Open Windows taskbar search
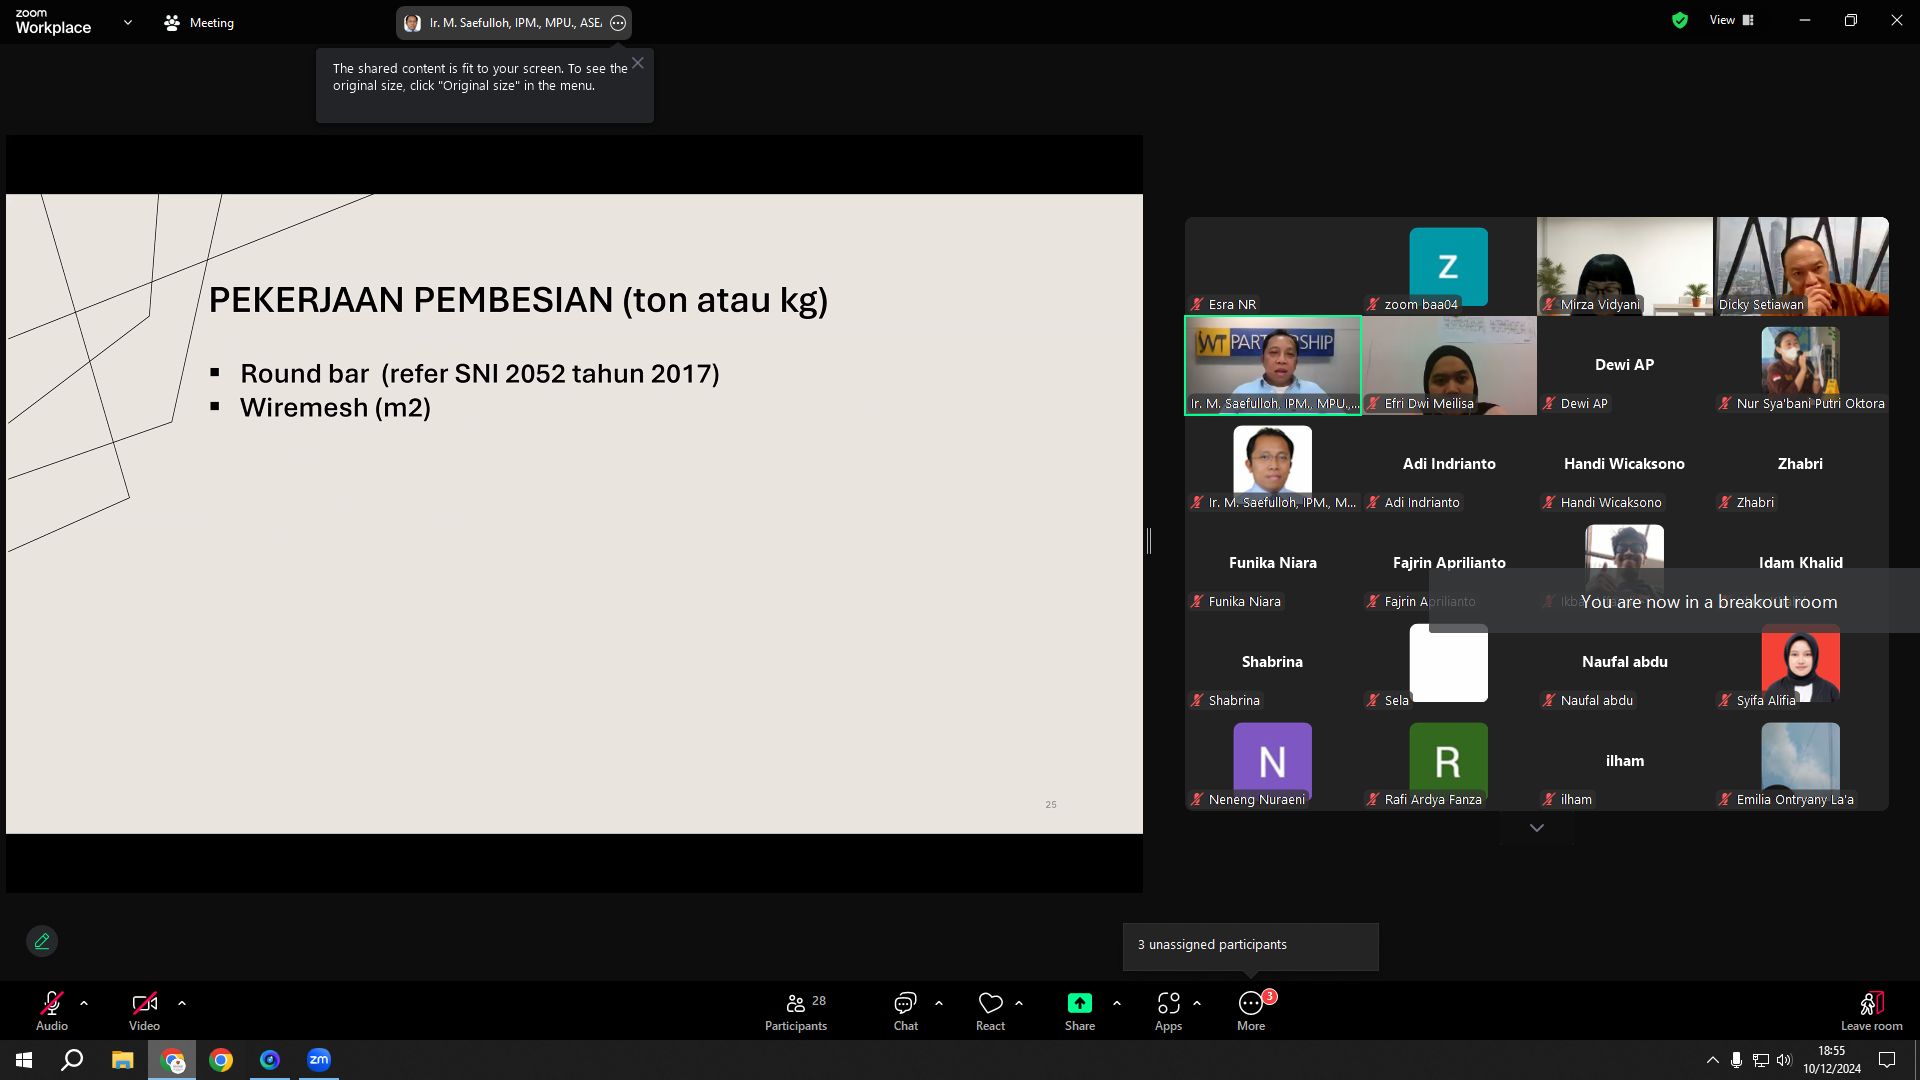This screenshot has width=1920, height=1080. pos(72,1060)
